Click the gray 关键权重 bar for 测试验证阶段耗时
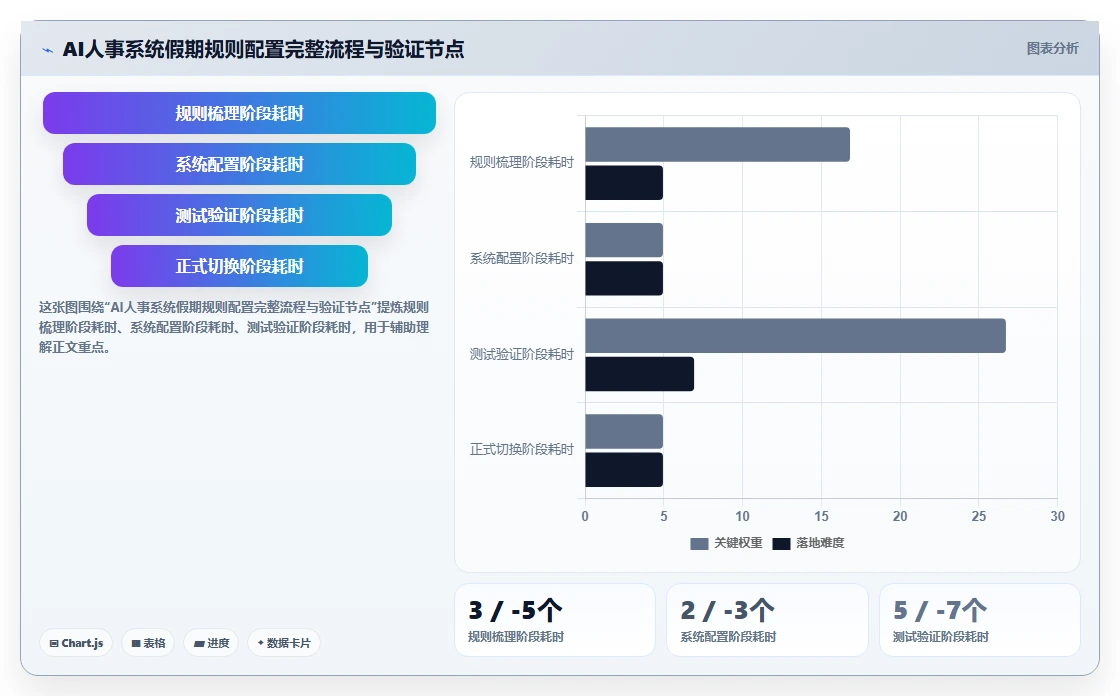1120x696 pixels. coord(795,336)
